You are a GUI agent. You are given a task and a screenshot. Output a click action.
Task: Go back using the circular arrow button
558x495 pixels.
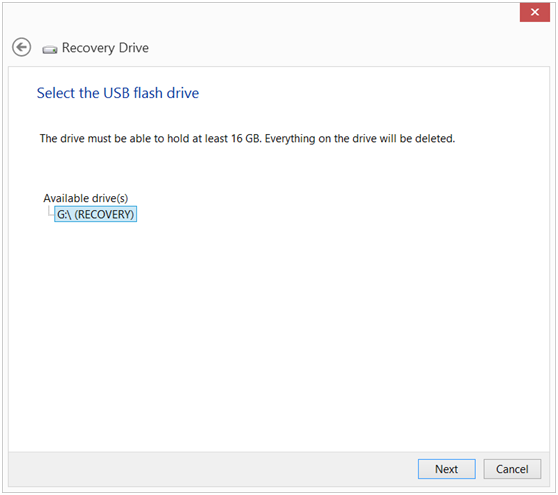click(x=21, y=47)
